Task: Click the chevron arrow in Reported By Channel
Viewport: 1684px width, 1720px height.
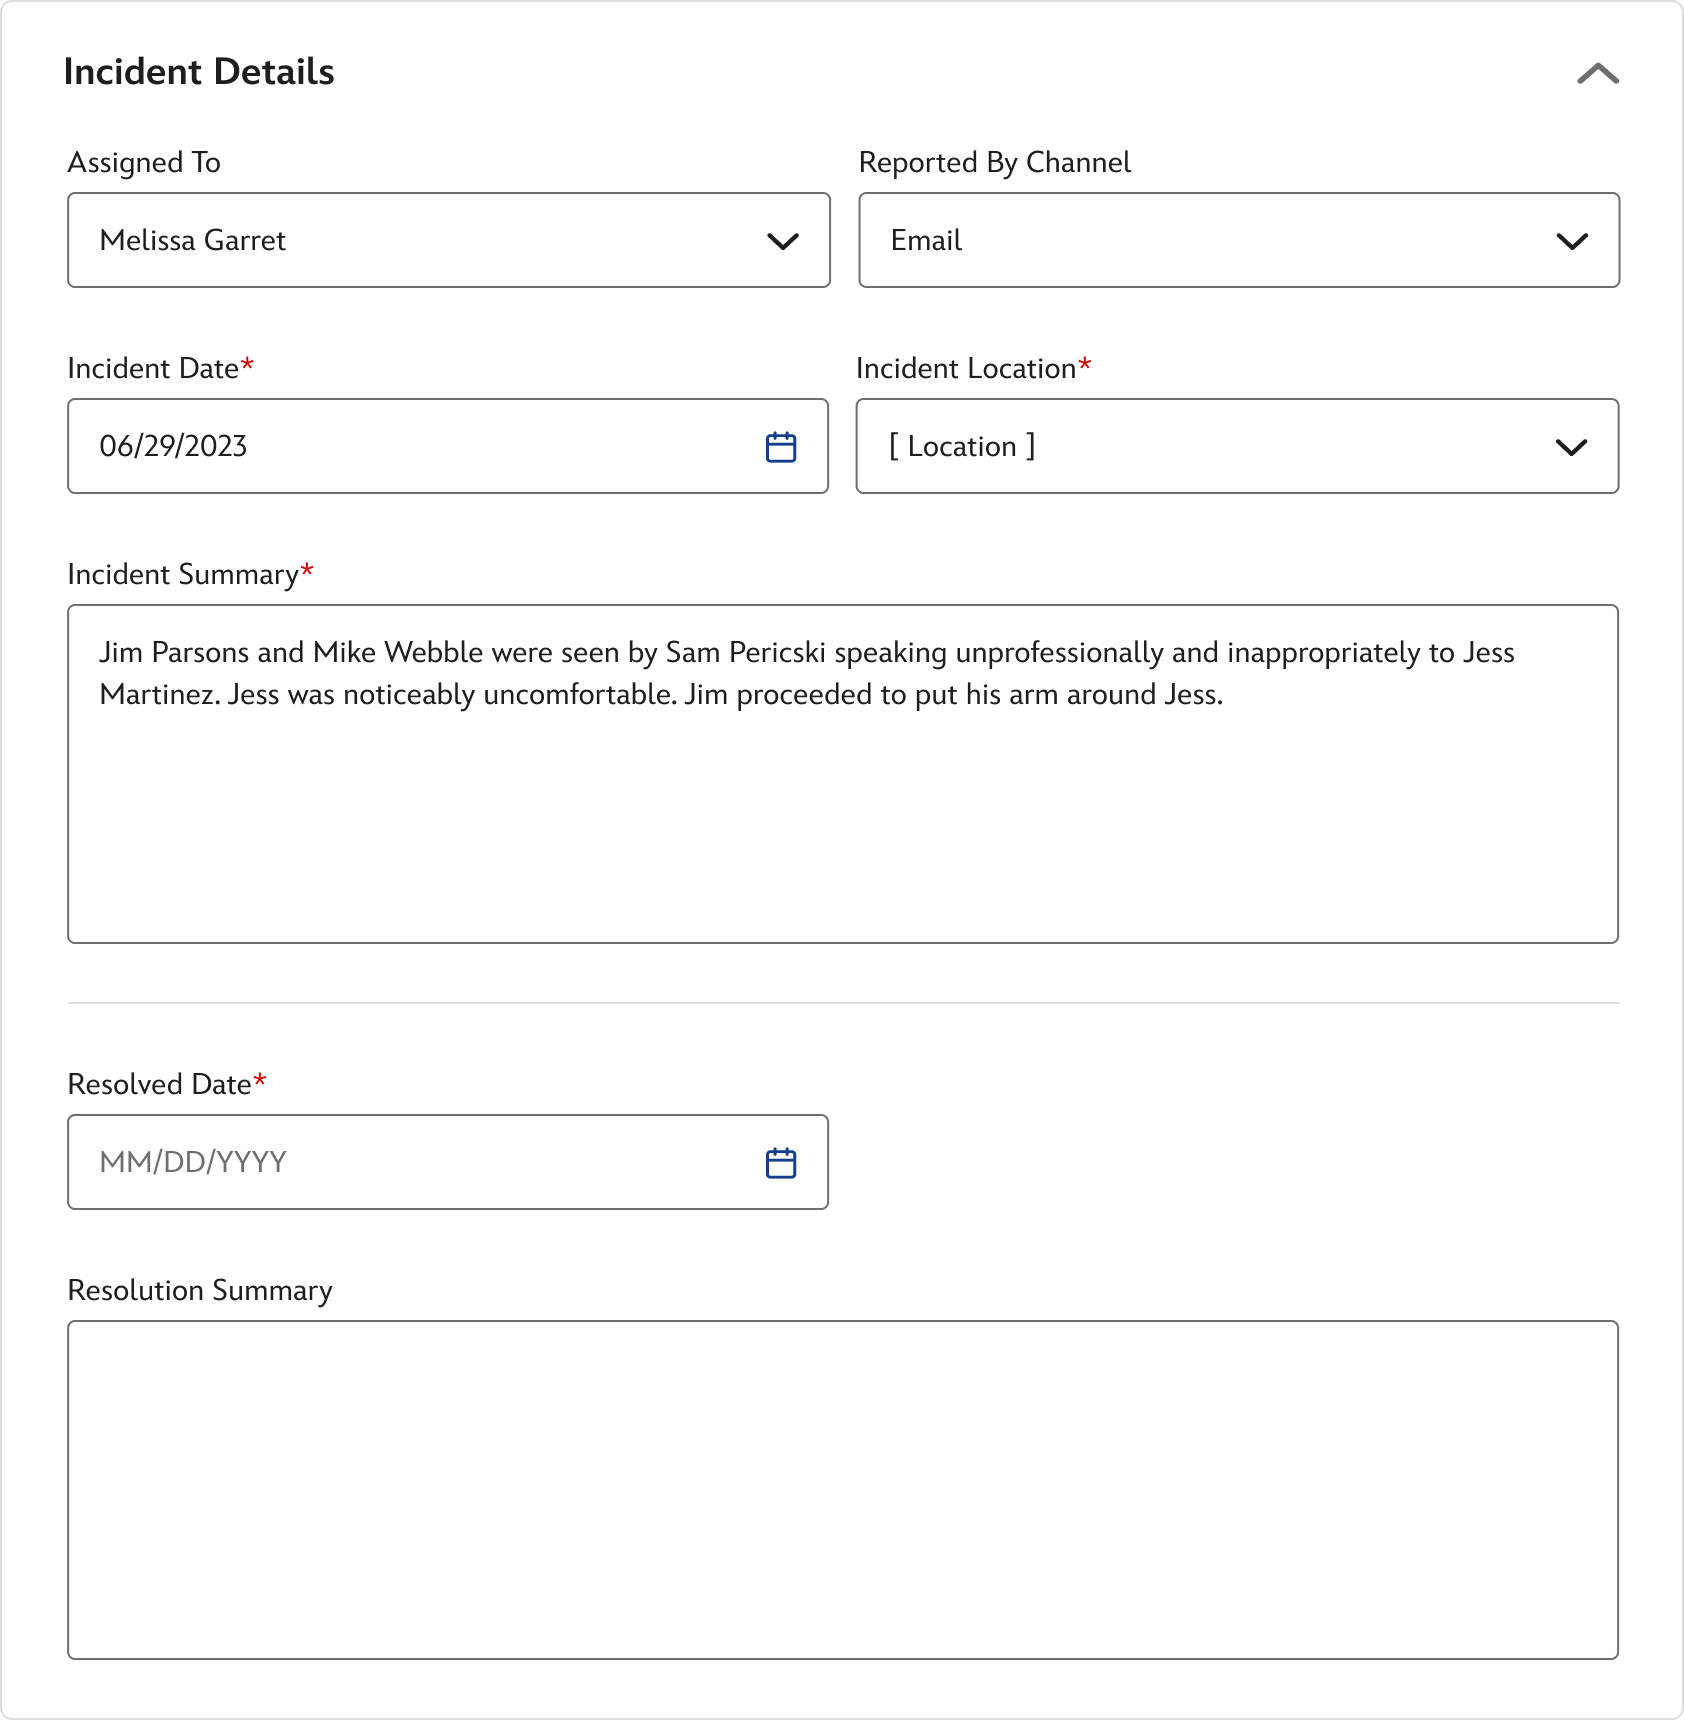Action: pyautogui.click(x=1572, y=241)
